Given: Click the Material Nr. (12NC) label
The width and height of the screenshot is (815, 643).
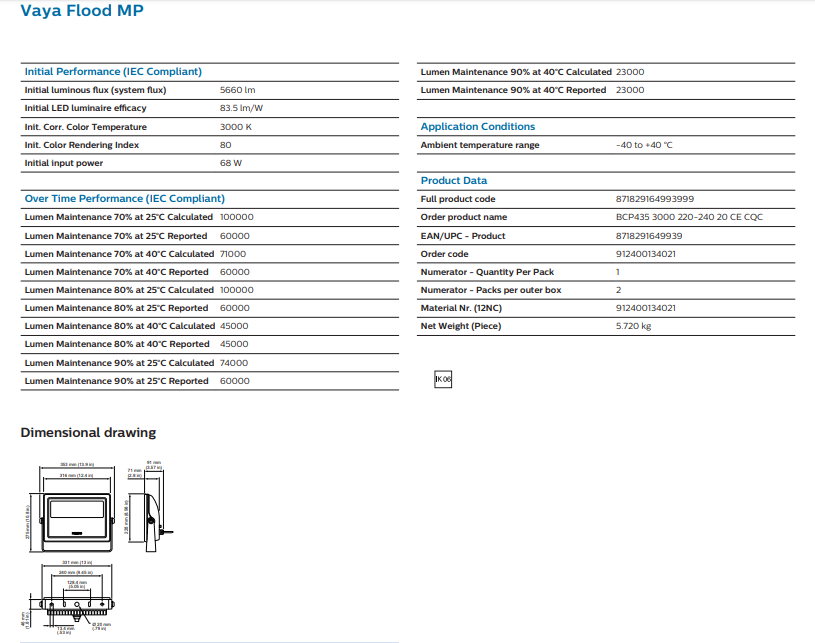Looking at the screenshot, I should click(x=461, y=308).
